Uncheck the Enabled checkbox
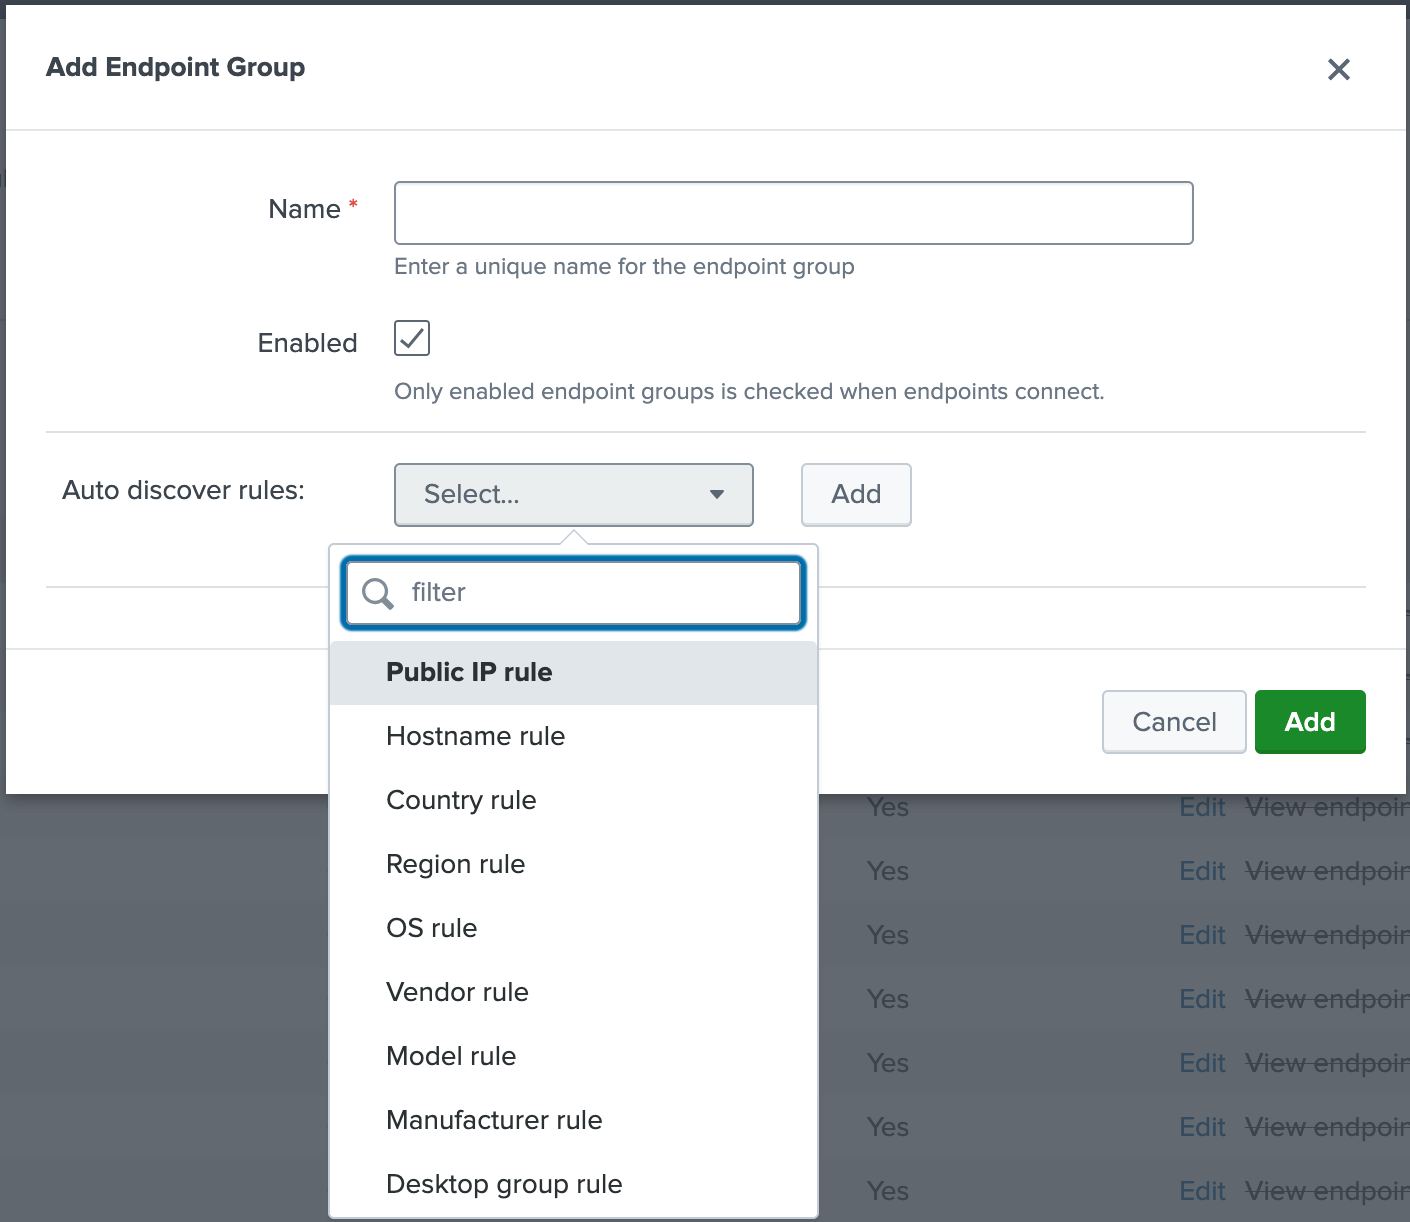This screenshot has width=1410, height=1222. click(412, 339)
